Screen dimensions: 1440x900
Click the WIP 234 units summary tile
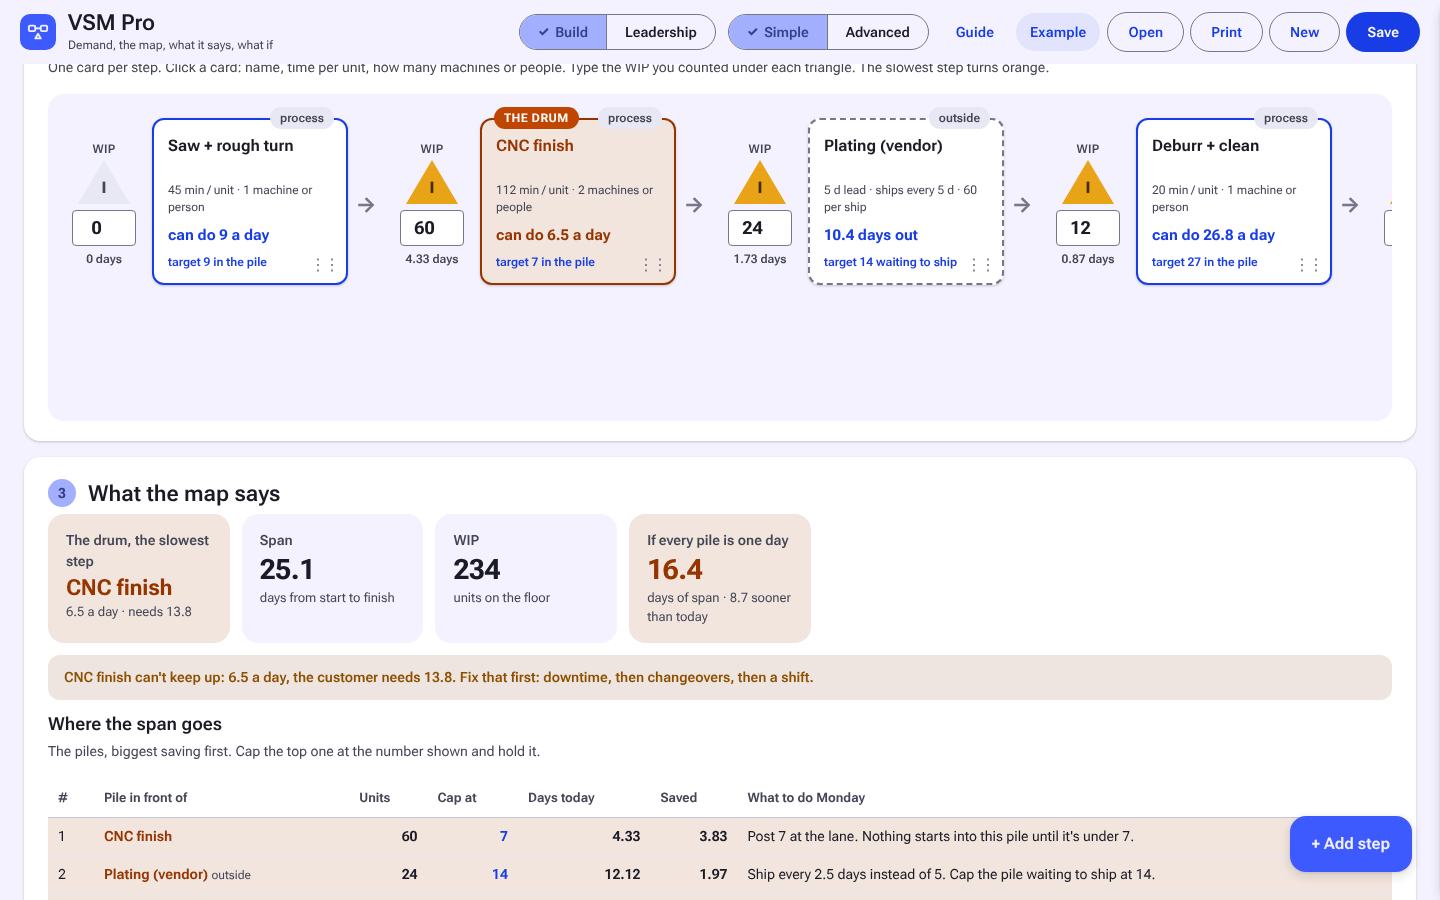click(526, 578)
